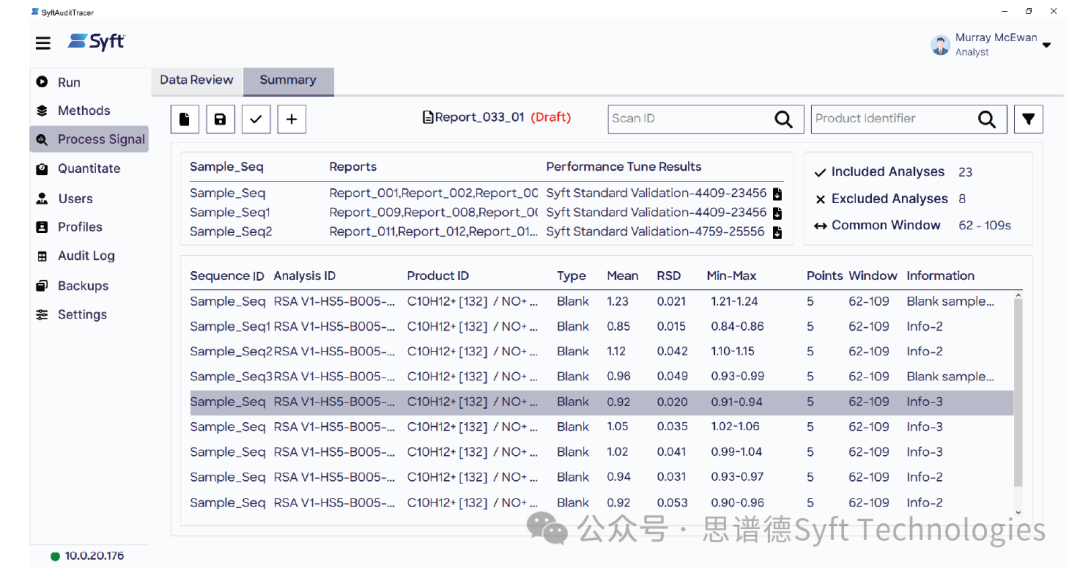
Task: Select the Sample_Seq1 row in the reports table
Action: pyautogui.click(x=486, y=213)
